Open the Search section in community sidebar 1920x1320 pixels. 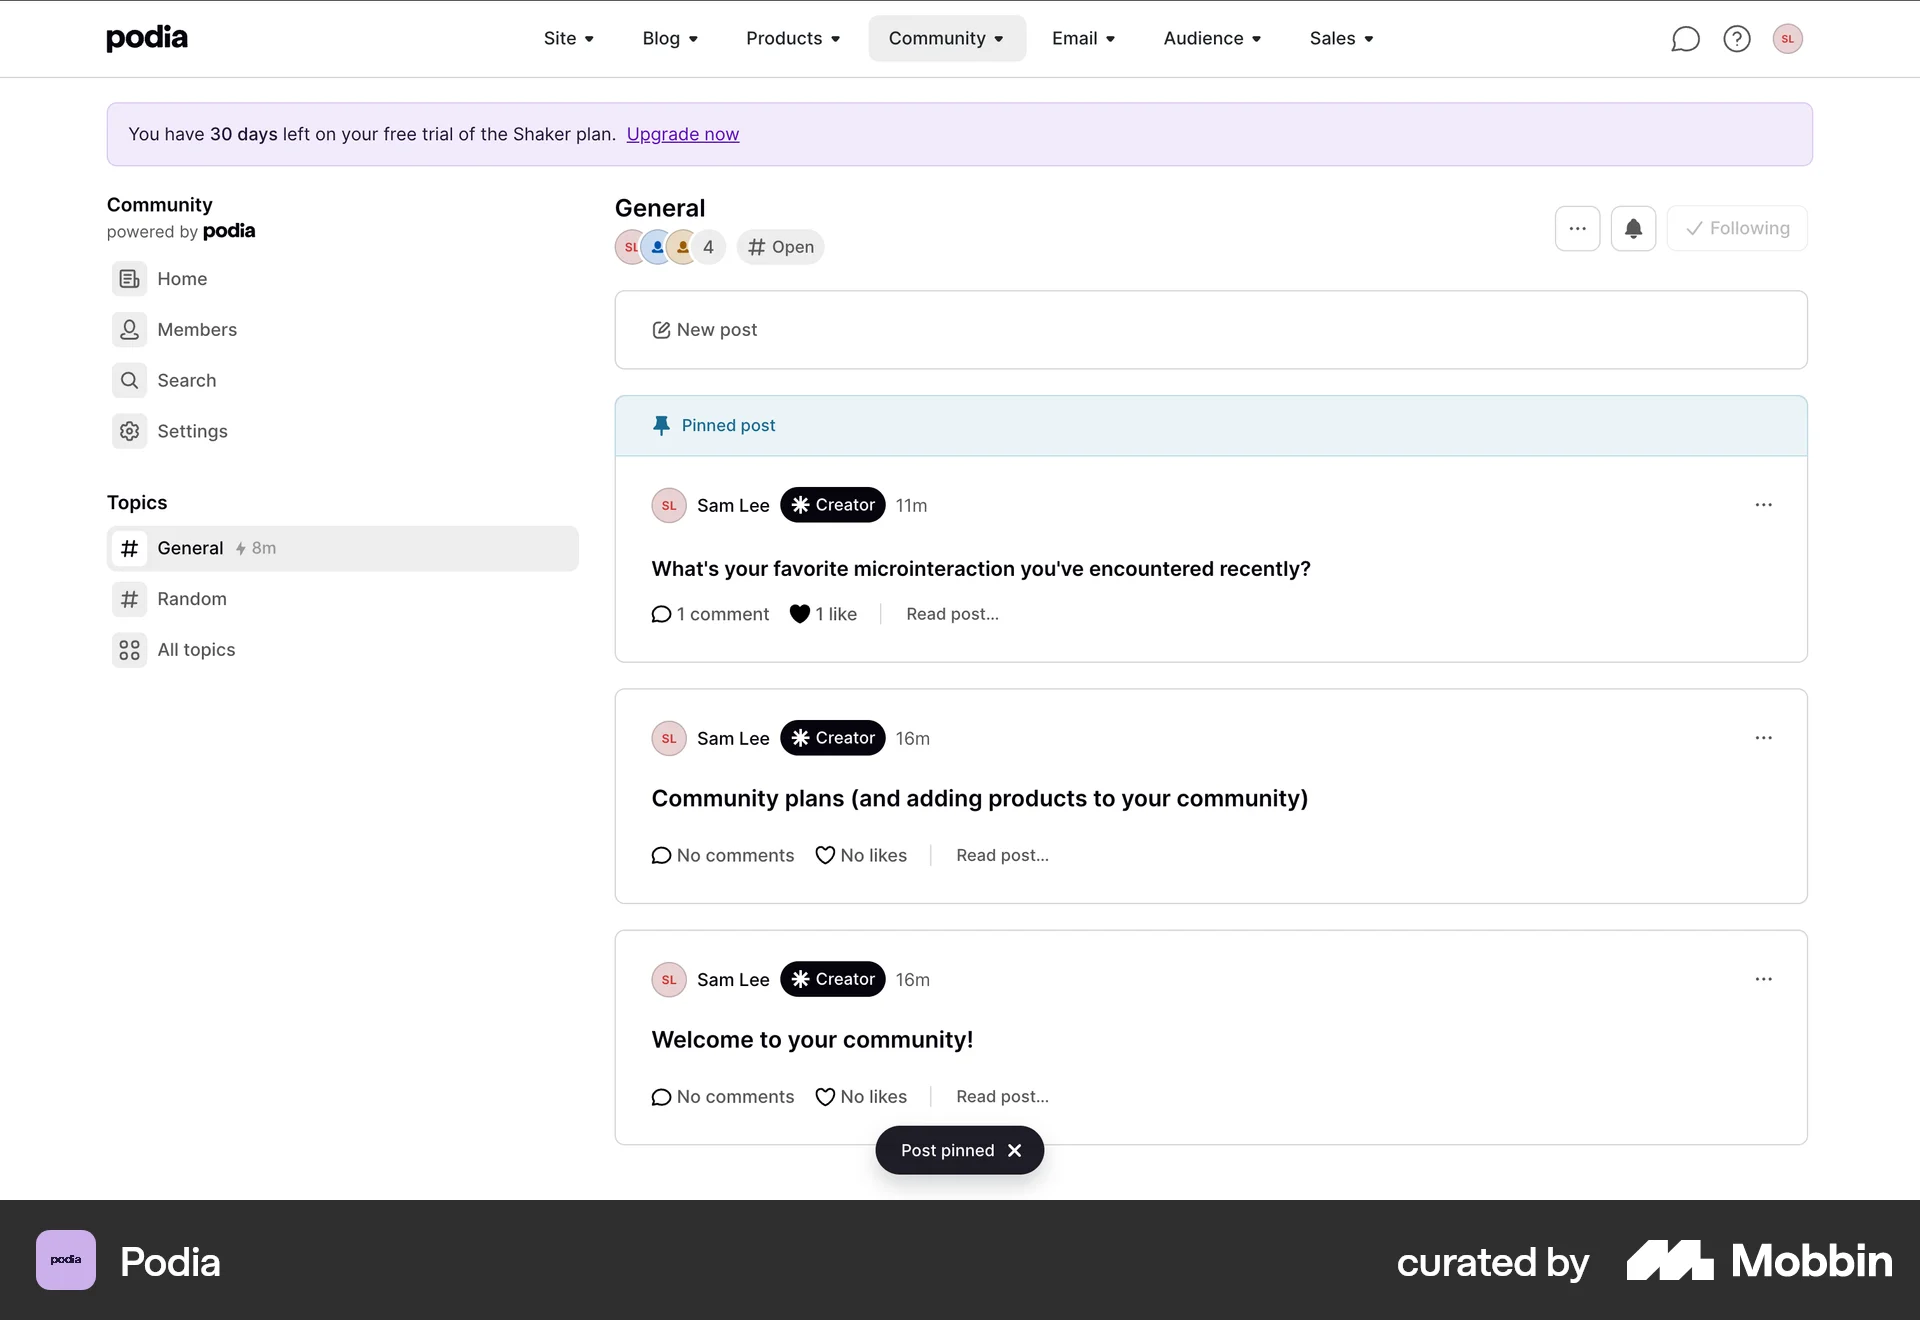pos(186,380)
